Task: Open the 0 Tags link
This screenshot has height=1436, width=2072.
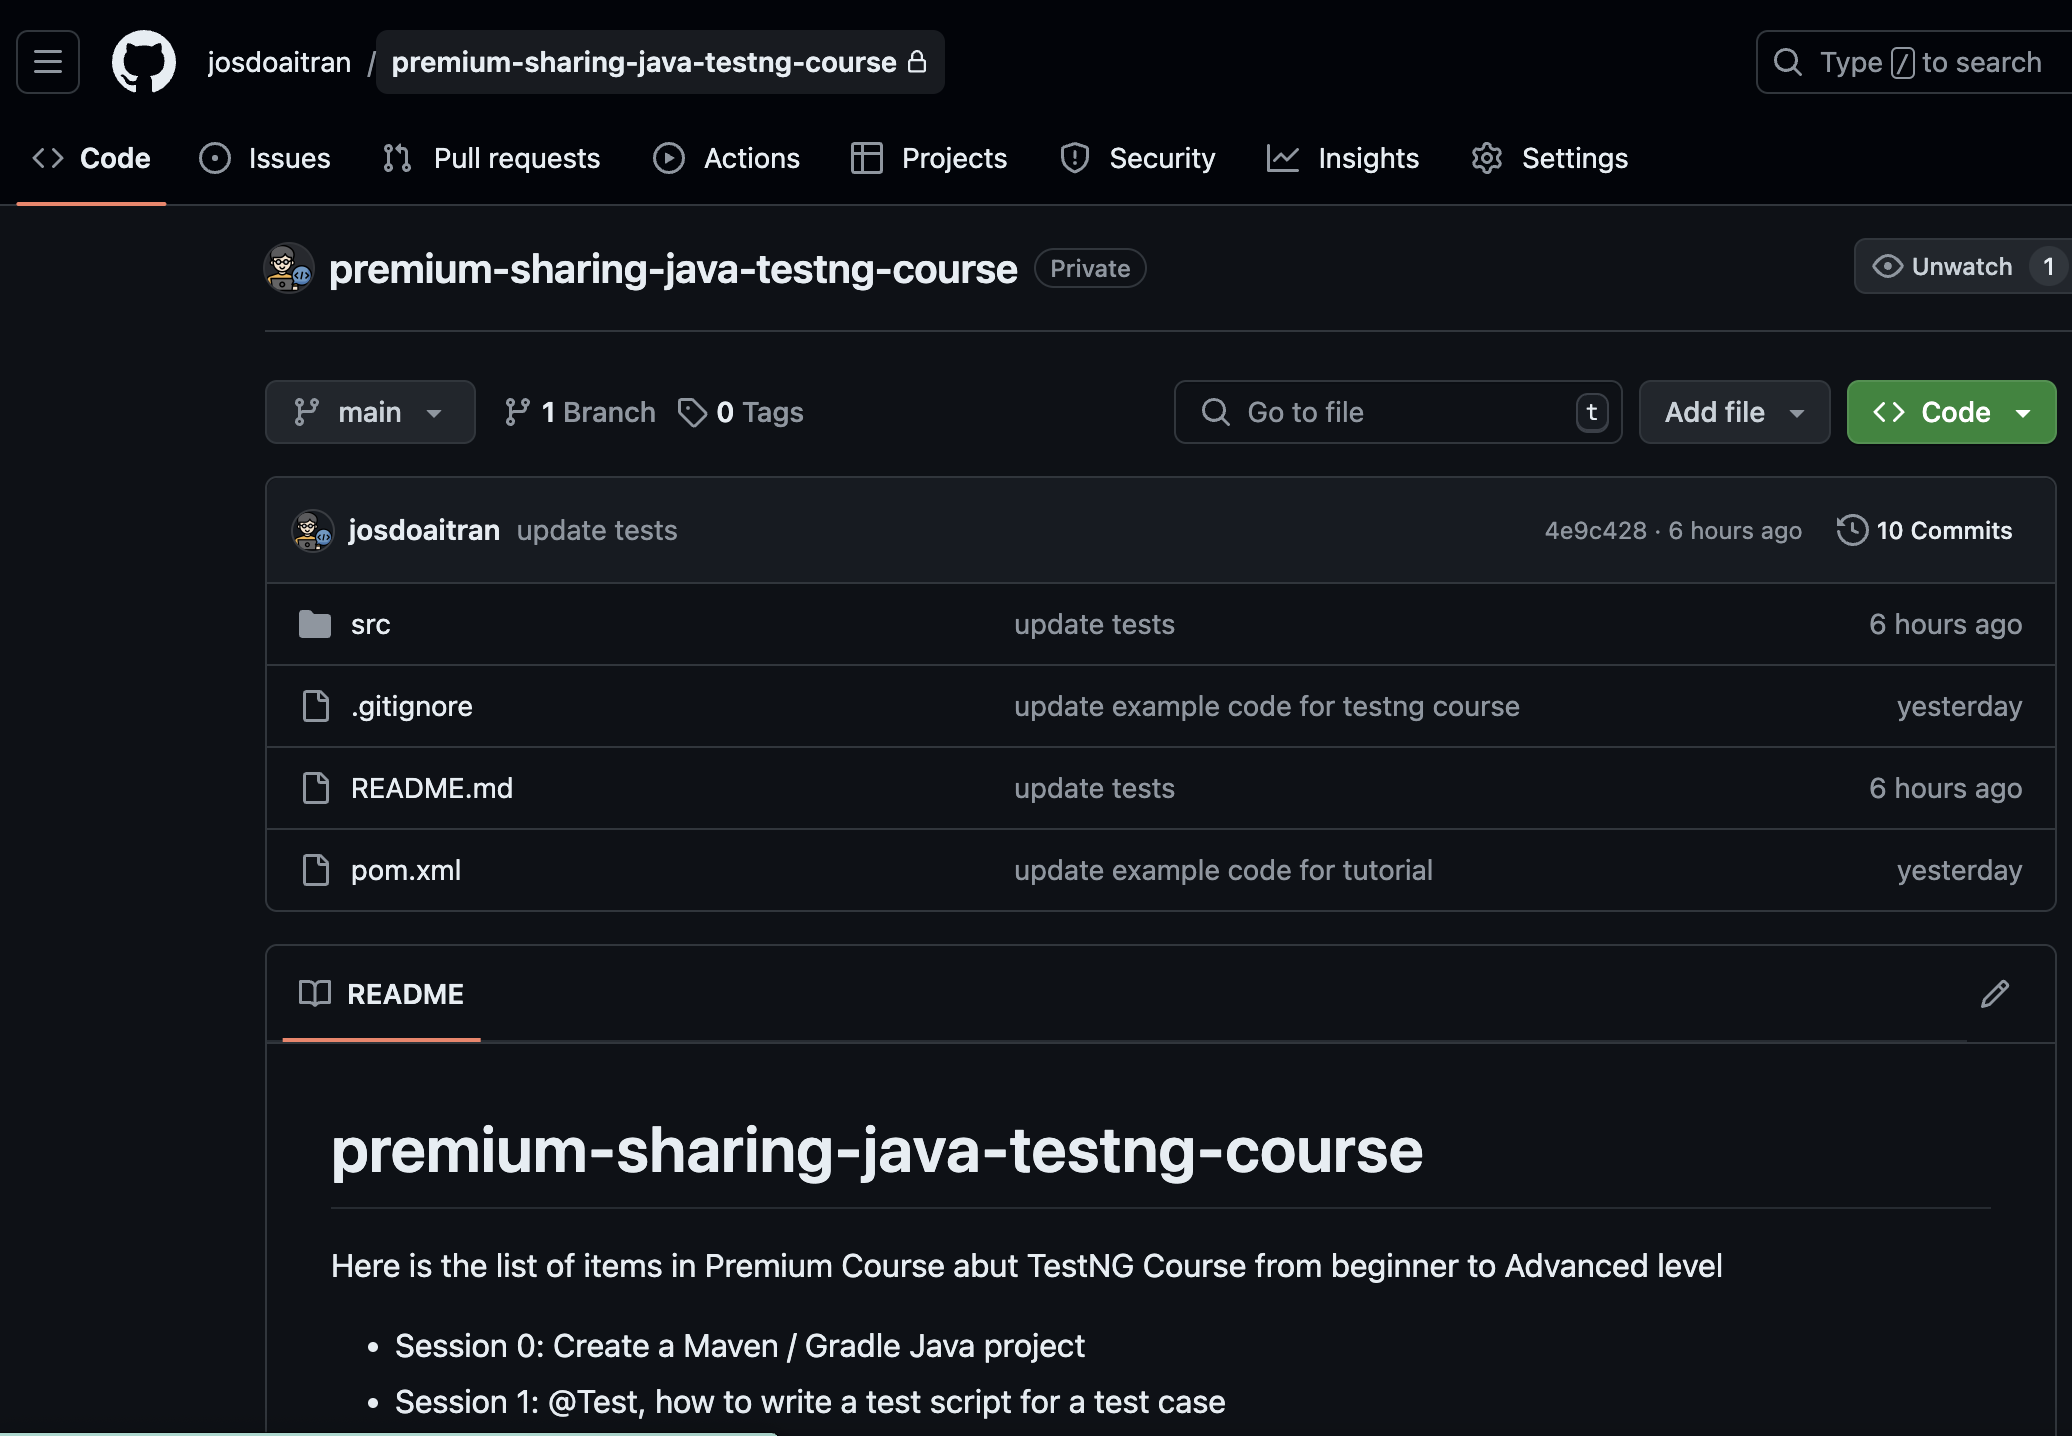Action: [741, 412]
